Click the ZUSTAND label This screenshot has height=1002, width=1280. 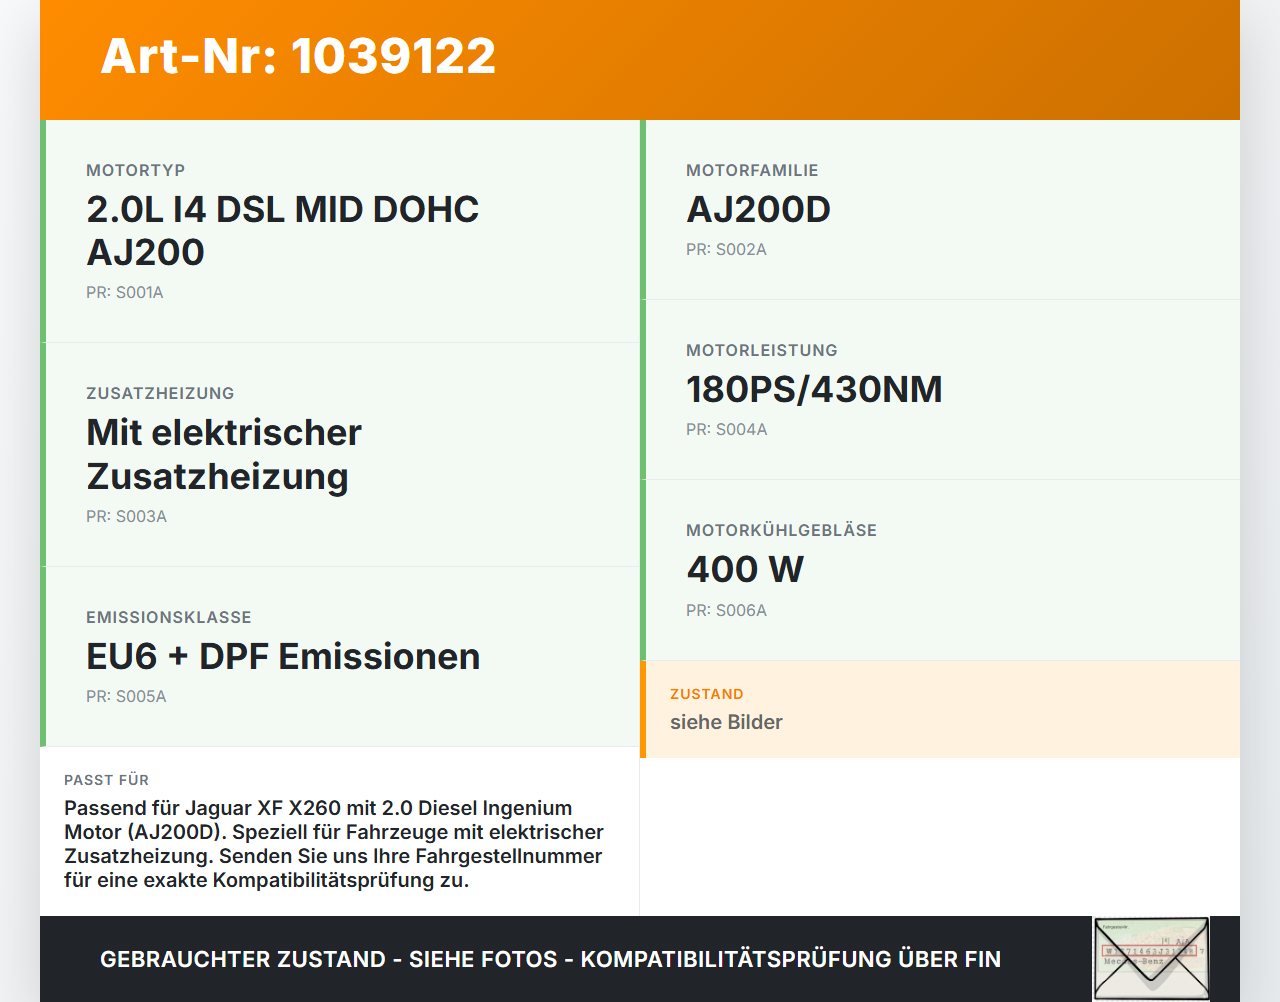[x=707, y=694]
